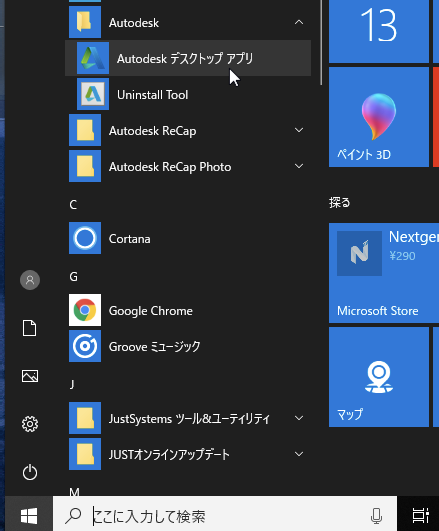
Task: Click the Nextgen app thumbnail in Store tile
Action: tap(359, 253)
